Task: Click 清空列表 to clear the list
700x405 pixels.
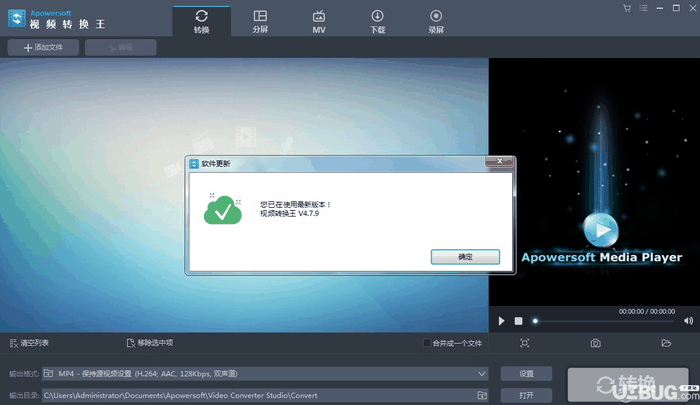Action: (29, 343)
